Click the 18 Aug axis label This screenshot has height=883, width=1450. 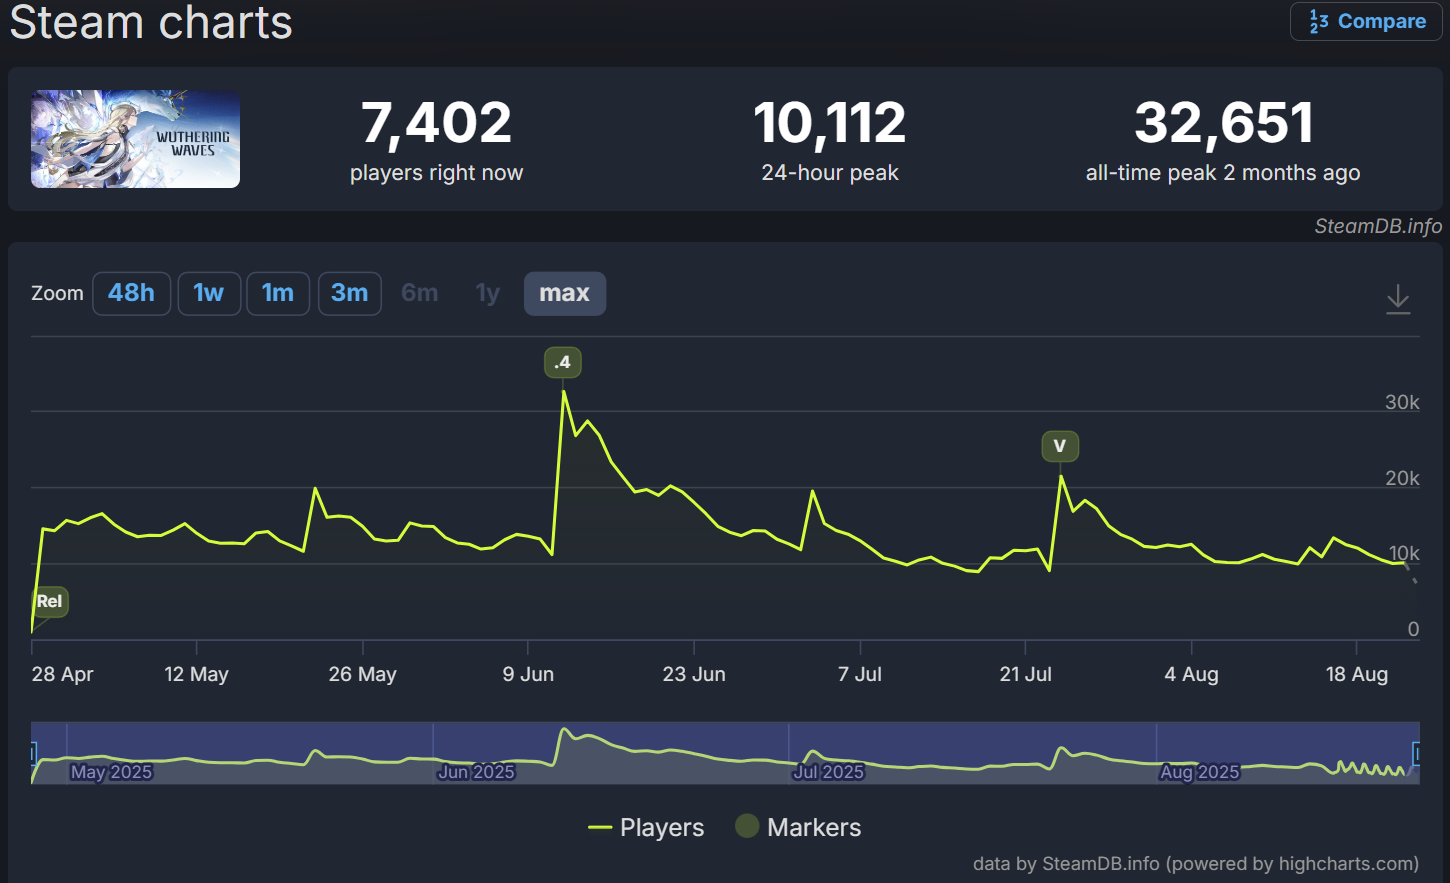pos(1357,674)
